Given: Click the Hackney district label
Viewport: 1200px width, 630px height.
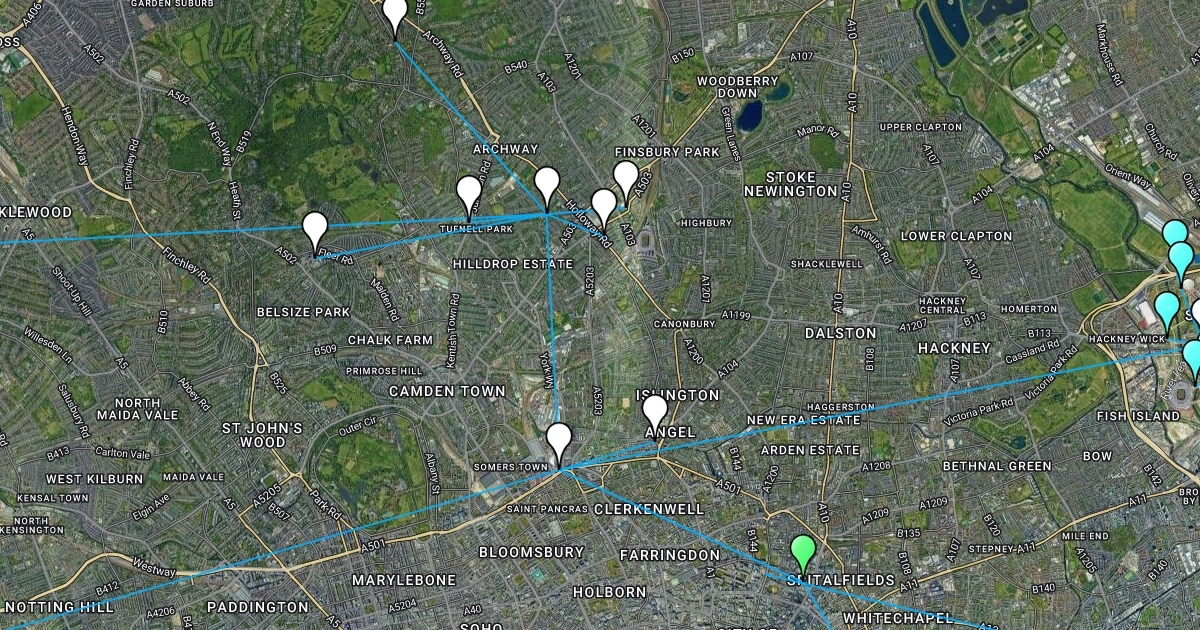Looking at the screenshot, I should tap(957, 348).
